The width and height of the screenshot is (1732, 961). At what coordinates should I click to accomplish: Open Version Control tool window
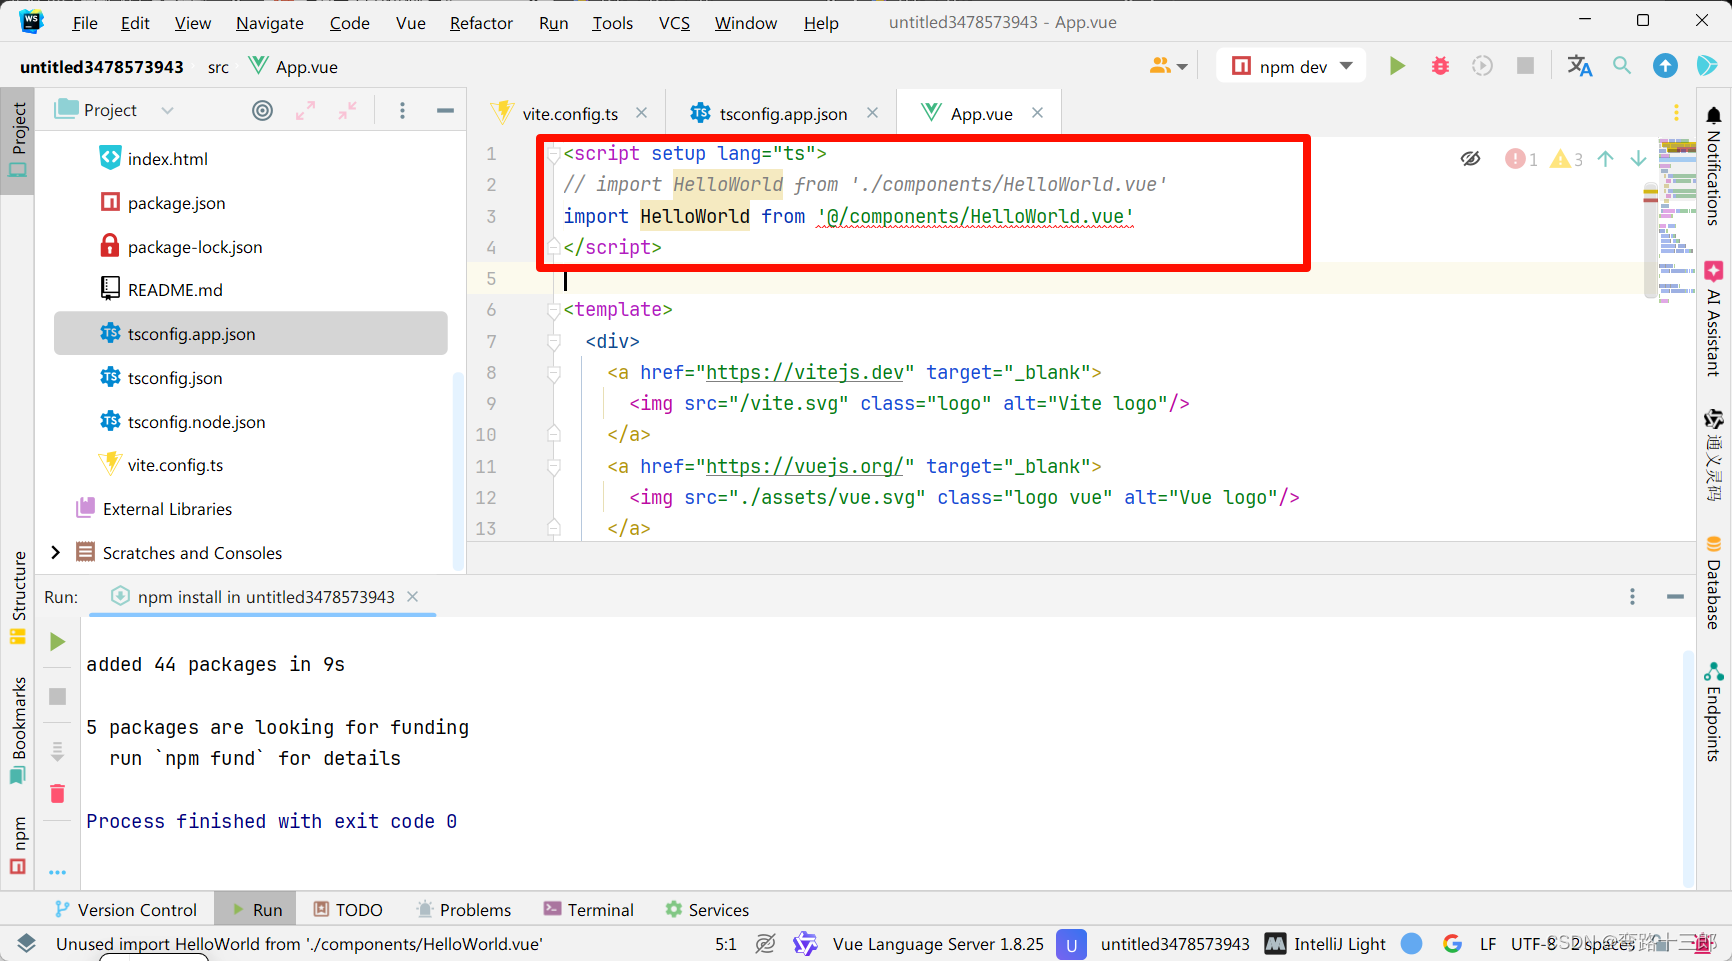coord(126,910)
